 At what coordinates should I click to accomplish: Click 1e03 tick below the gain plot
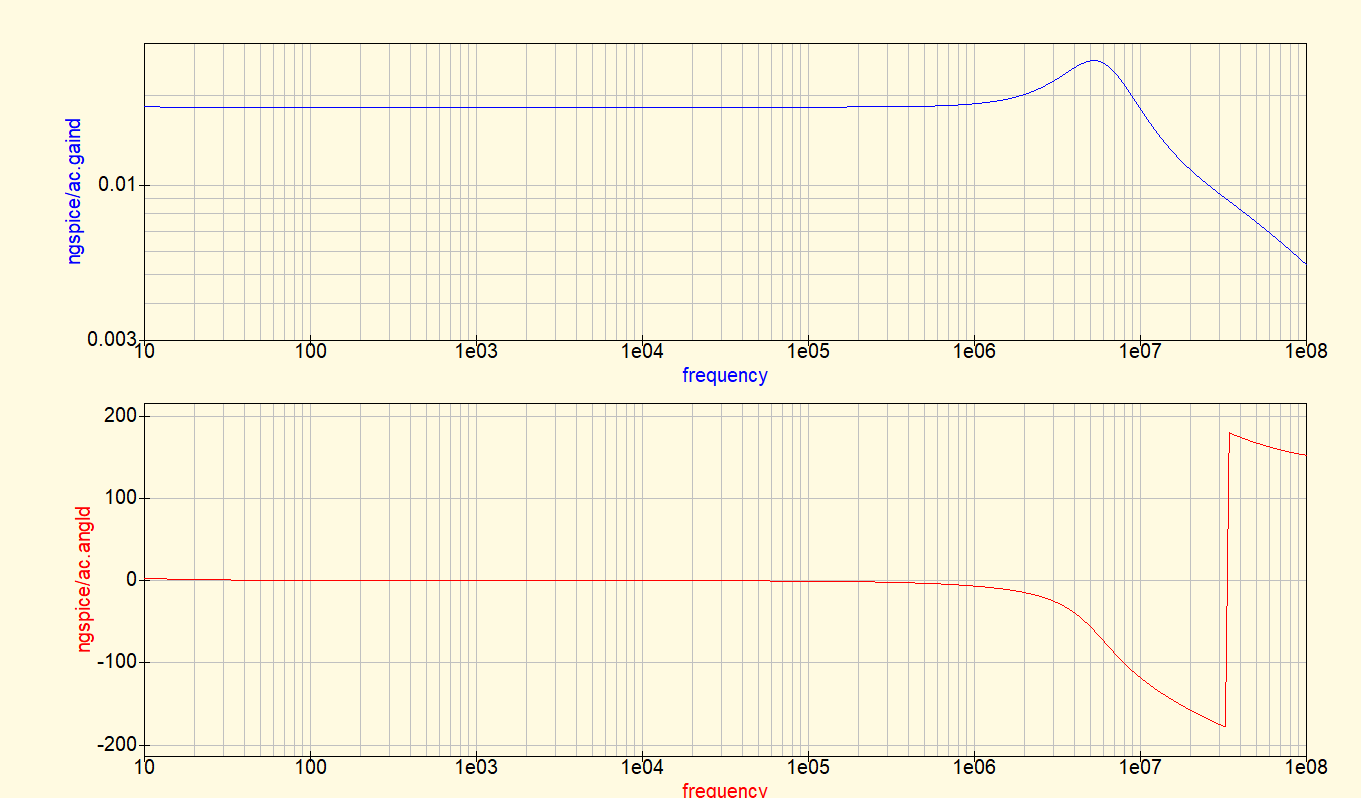(476, 351)
